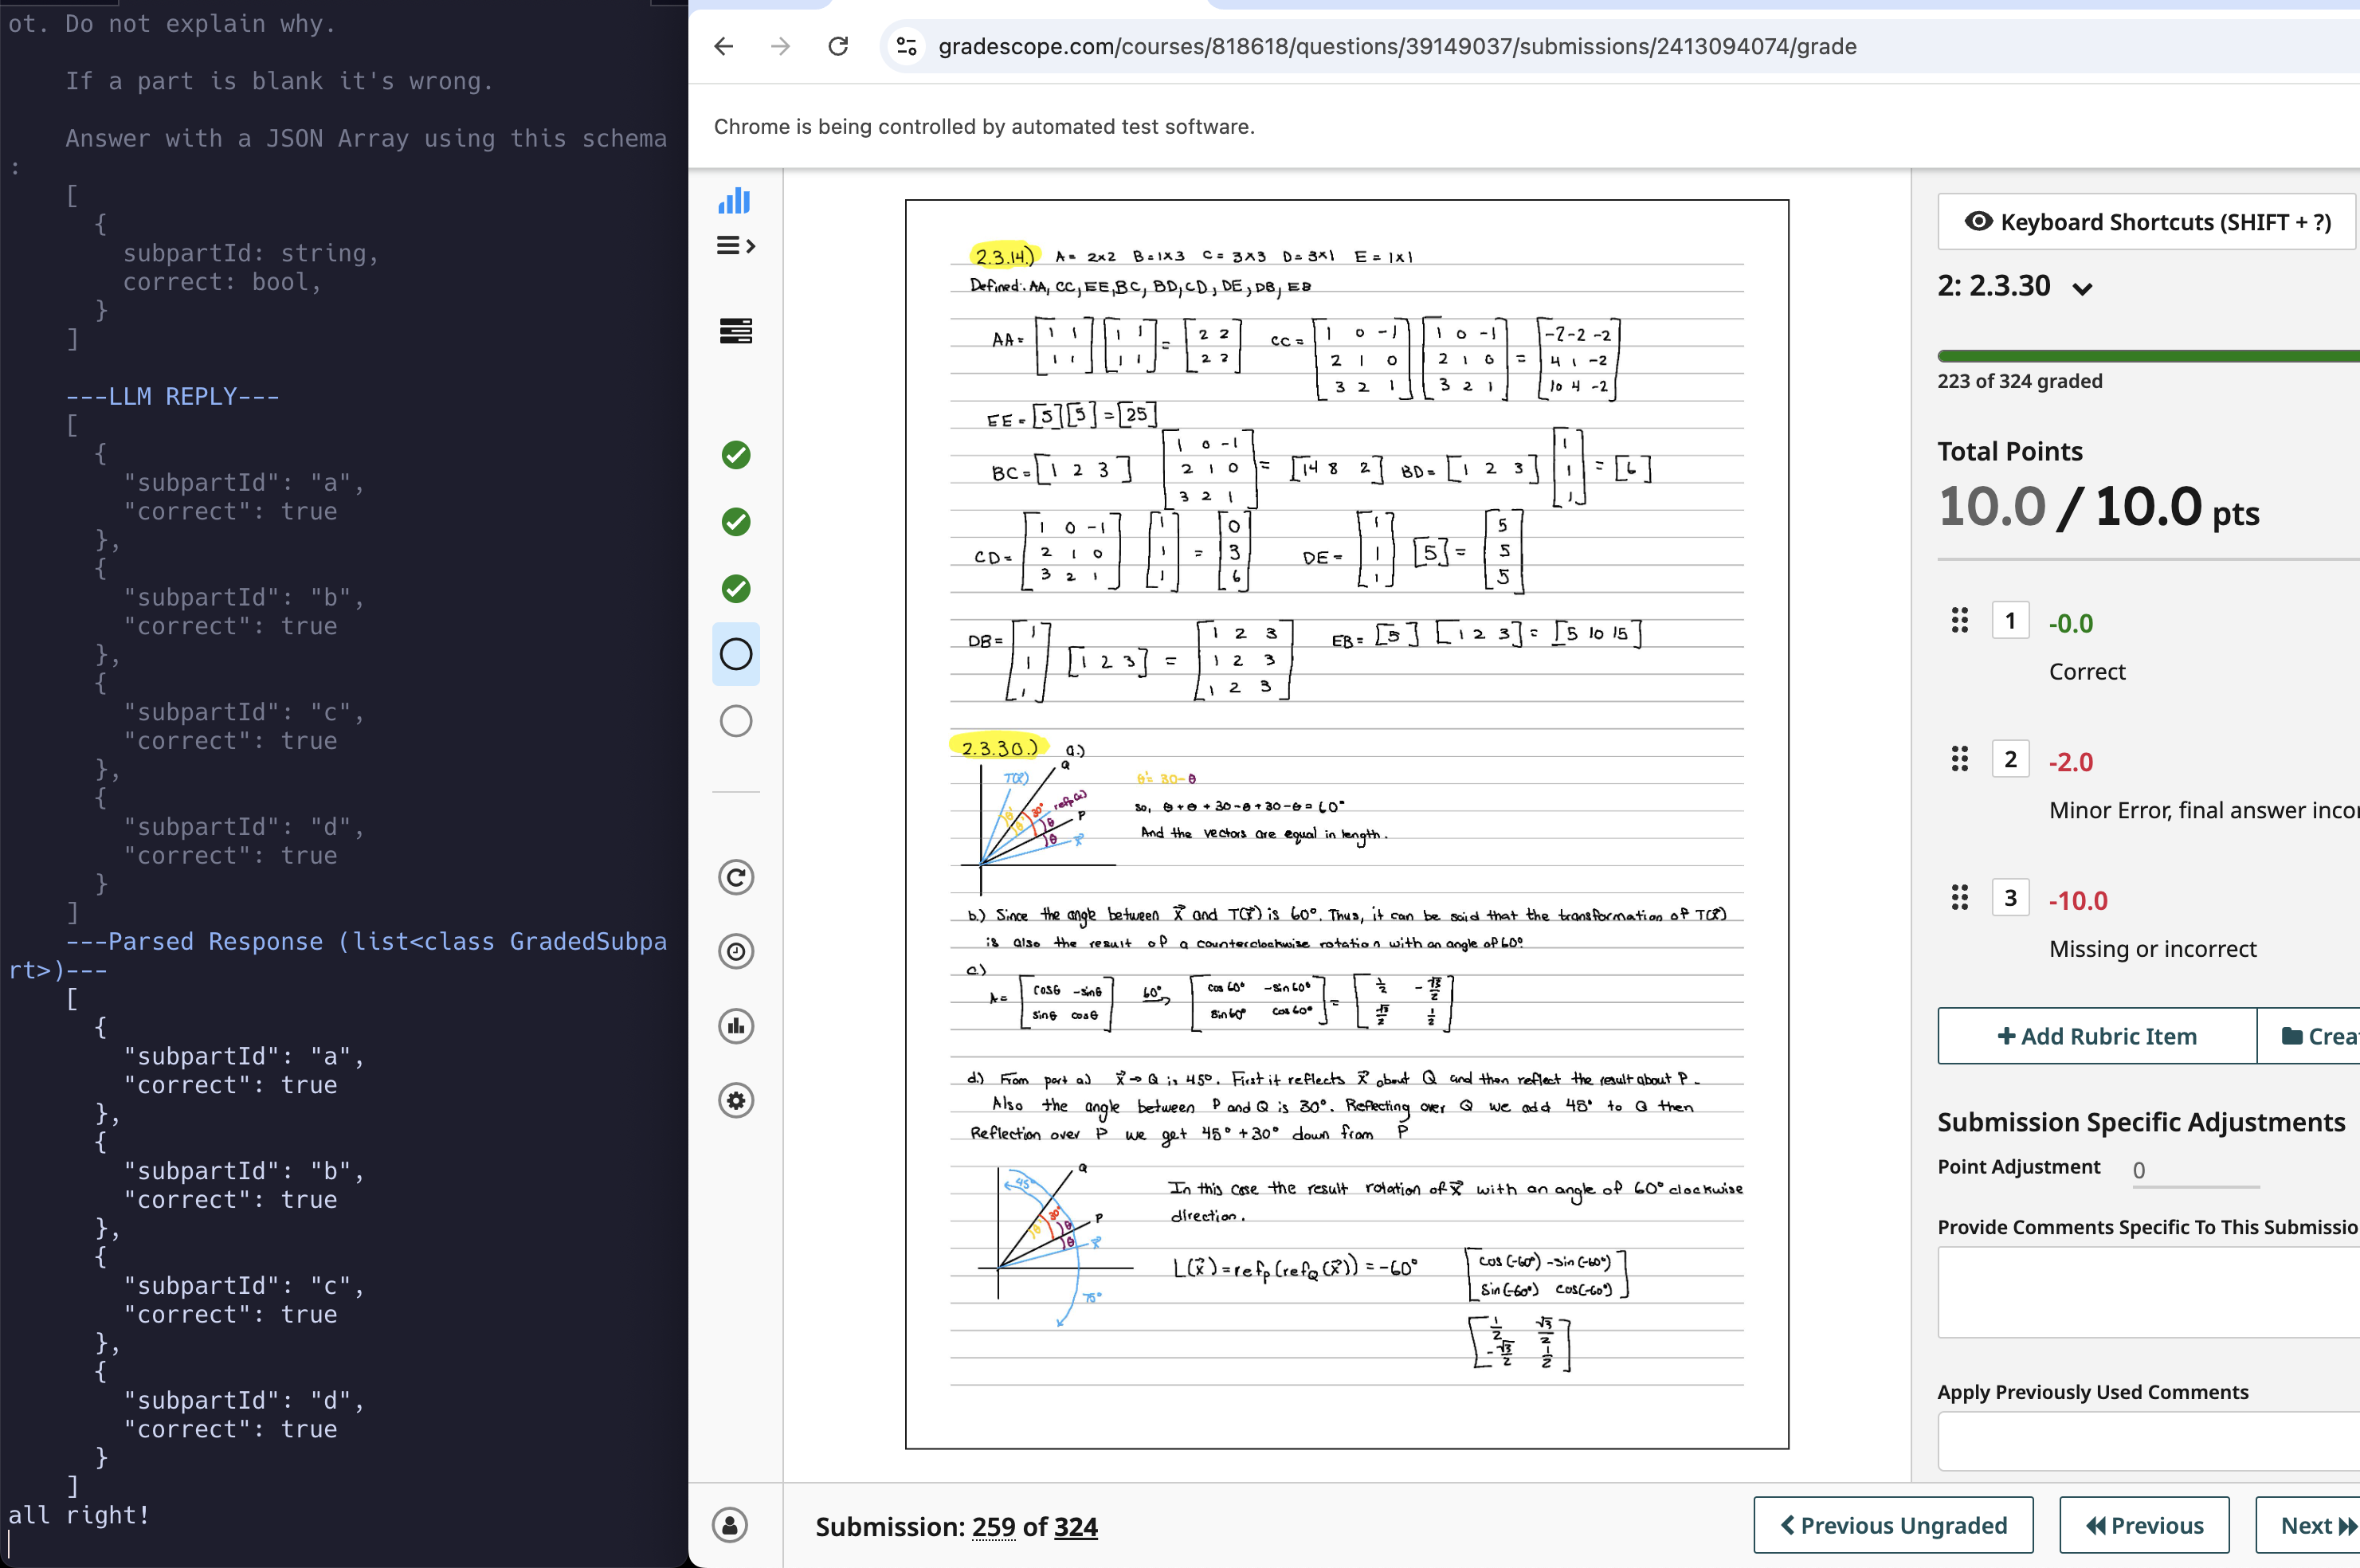Open the statistics chart circle icon
Screen dimensions: 2360x1568
pyautogui.click(x=736, y=1026)
